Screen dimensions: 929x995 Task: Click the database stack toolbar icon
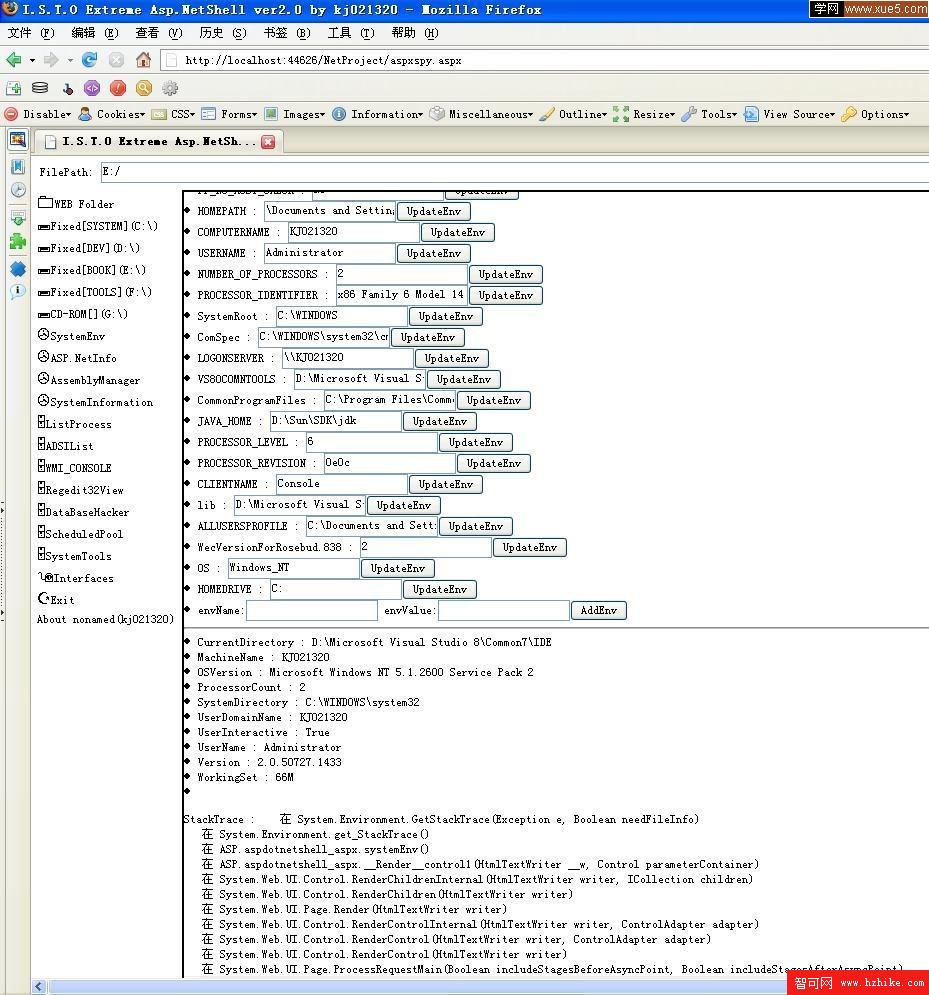40,88
